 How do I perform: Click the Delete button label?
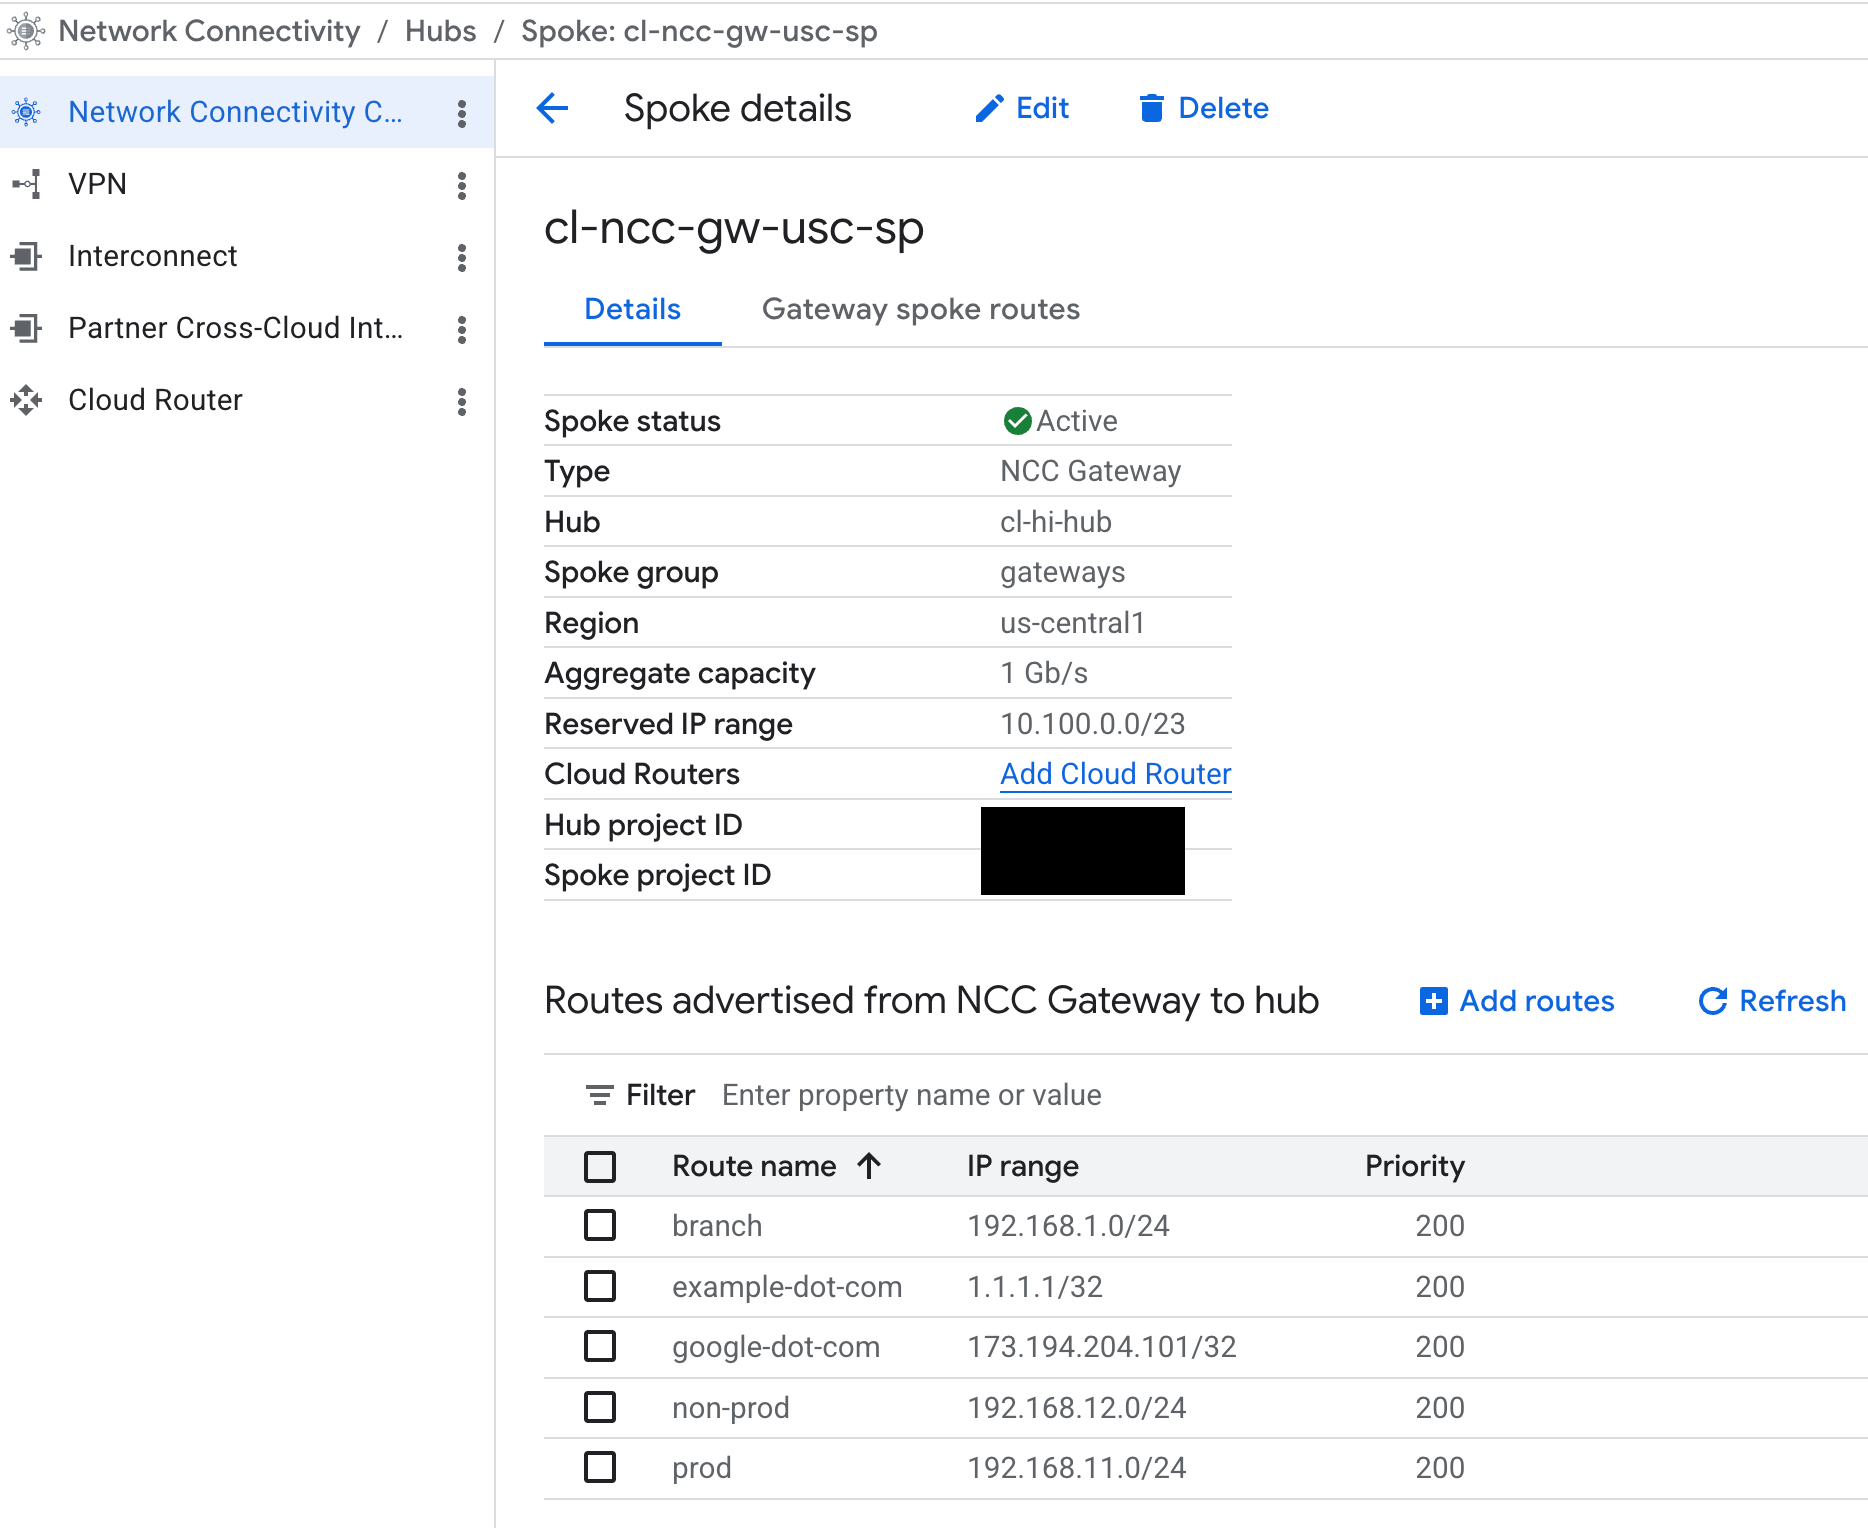[1223, 108]
